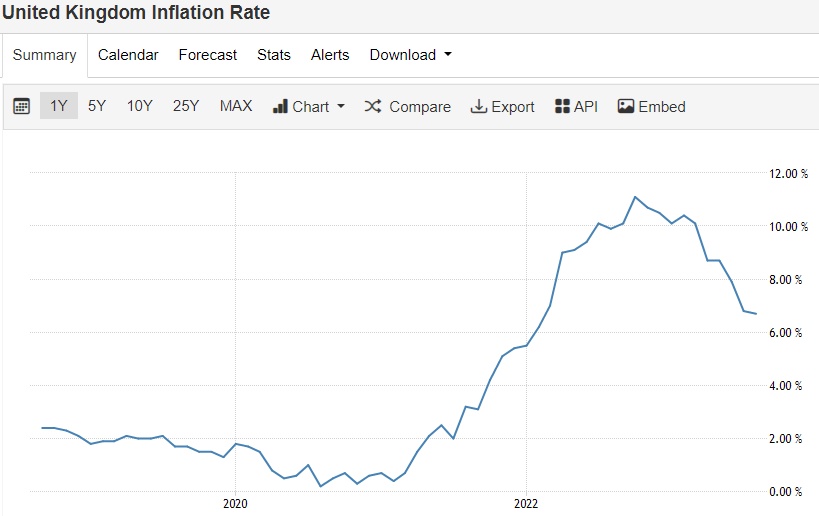This screenshot has width=819, height=516.
Task: Click the Export download icon
Action: click(x=478, y=106)
